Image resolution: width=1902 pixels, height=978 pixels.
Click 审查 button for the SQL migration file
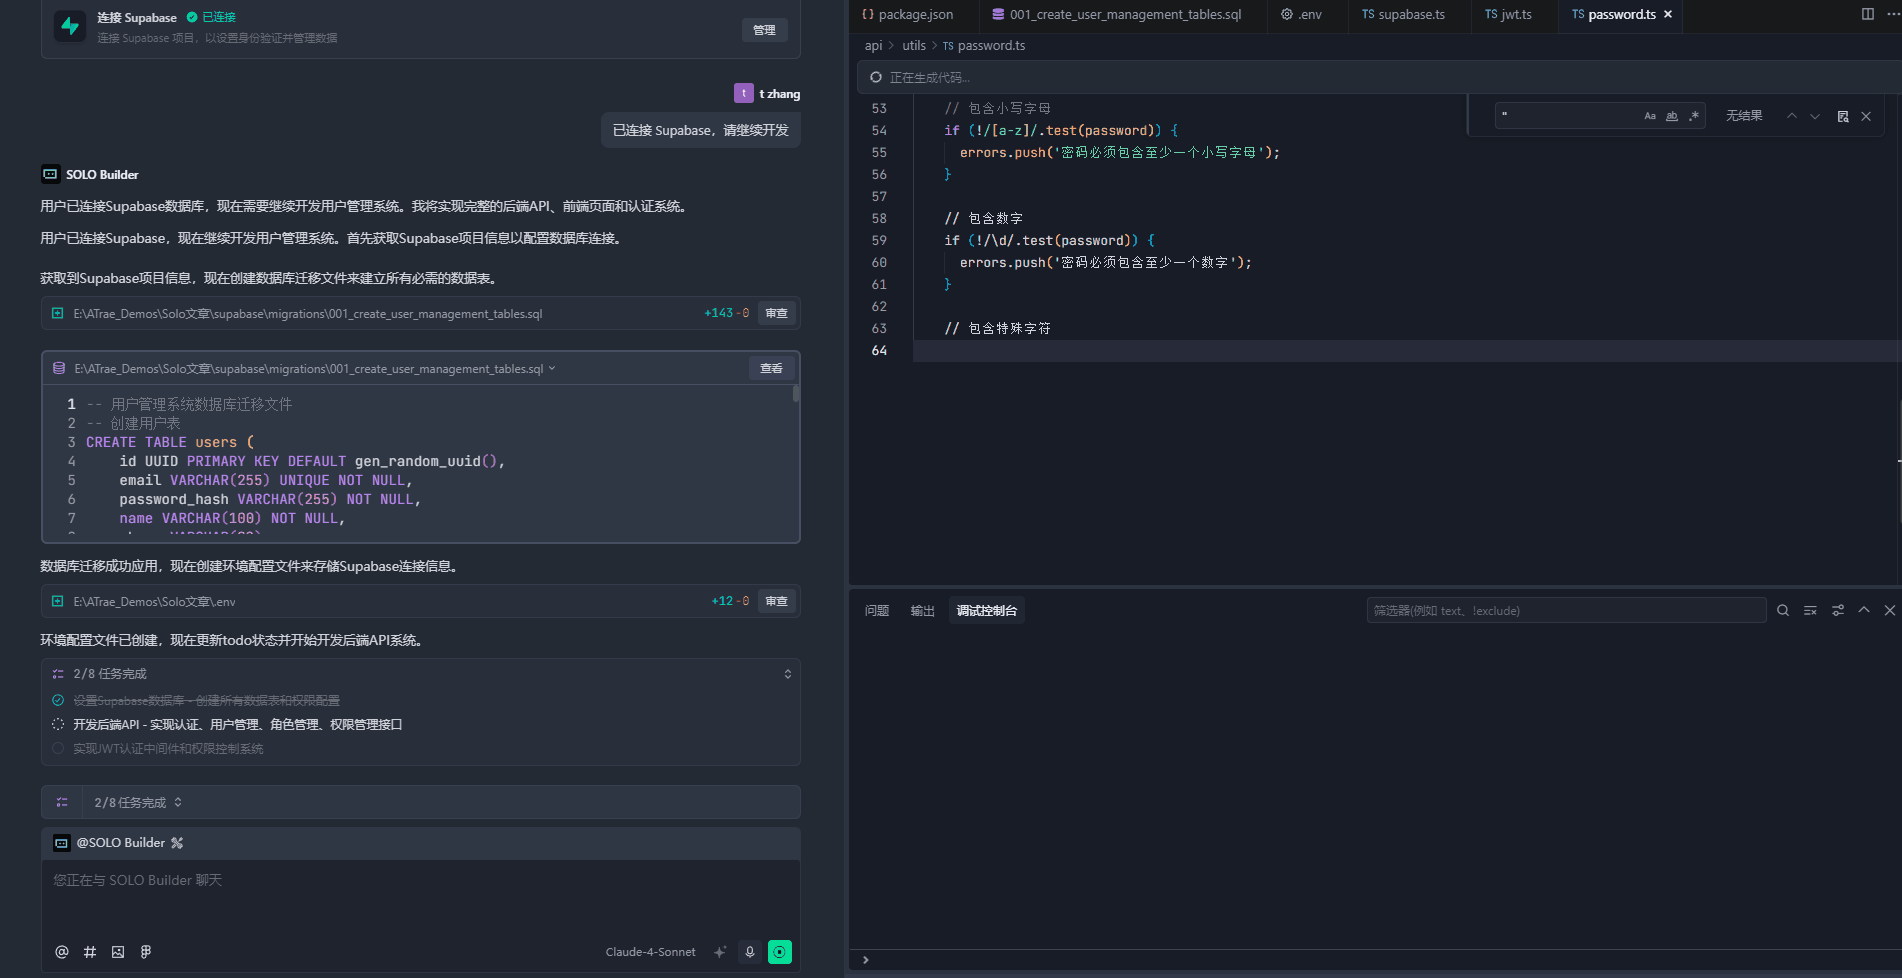[777, 313]
